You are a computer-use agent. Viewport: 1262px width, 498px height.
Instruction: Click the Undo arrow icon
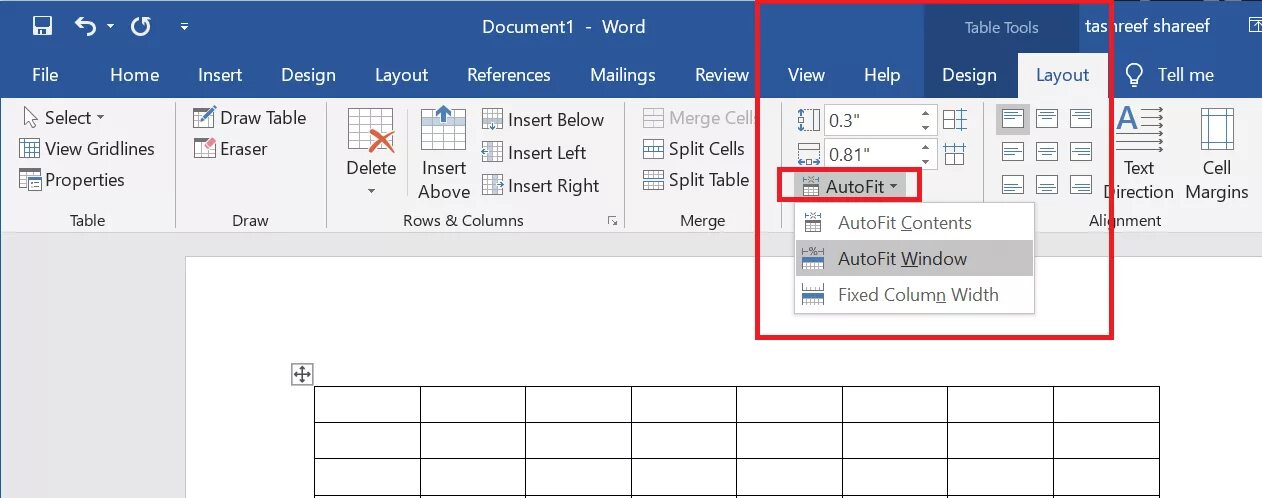(86, 27)
